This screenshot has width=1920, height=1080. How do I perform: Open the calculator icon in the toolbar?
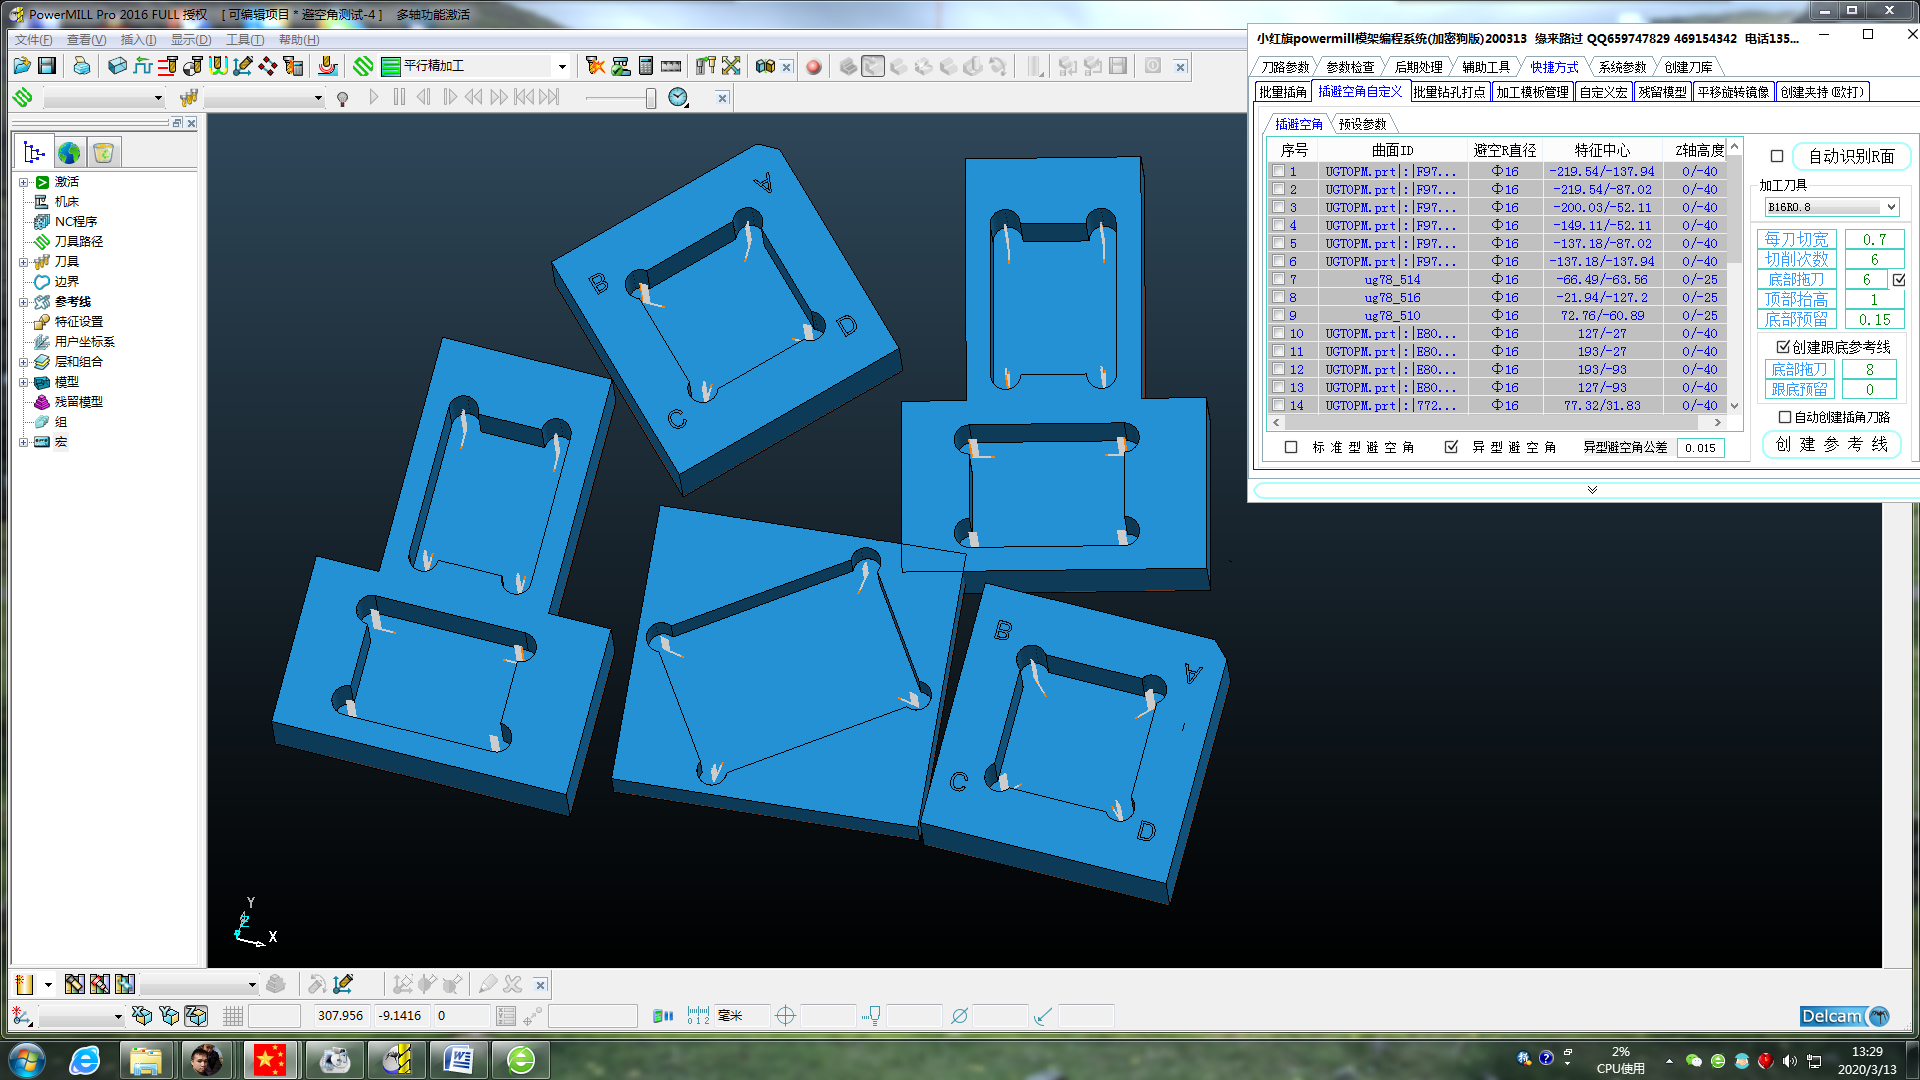coord(646,66)
